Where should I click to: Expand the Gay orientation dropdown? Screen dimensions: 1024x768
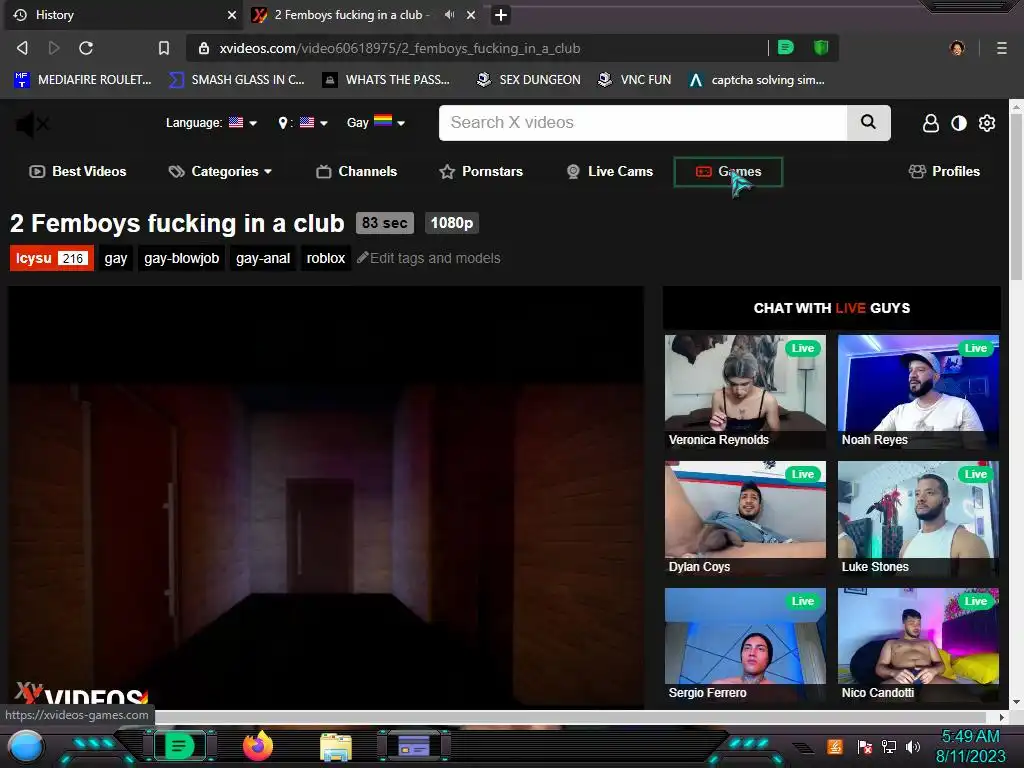(376, 122)
